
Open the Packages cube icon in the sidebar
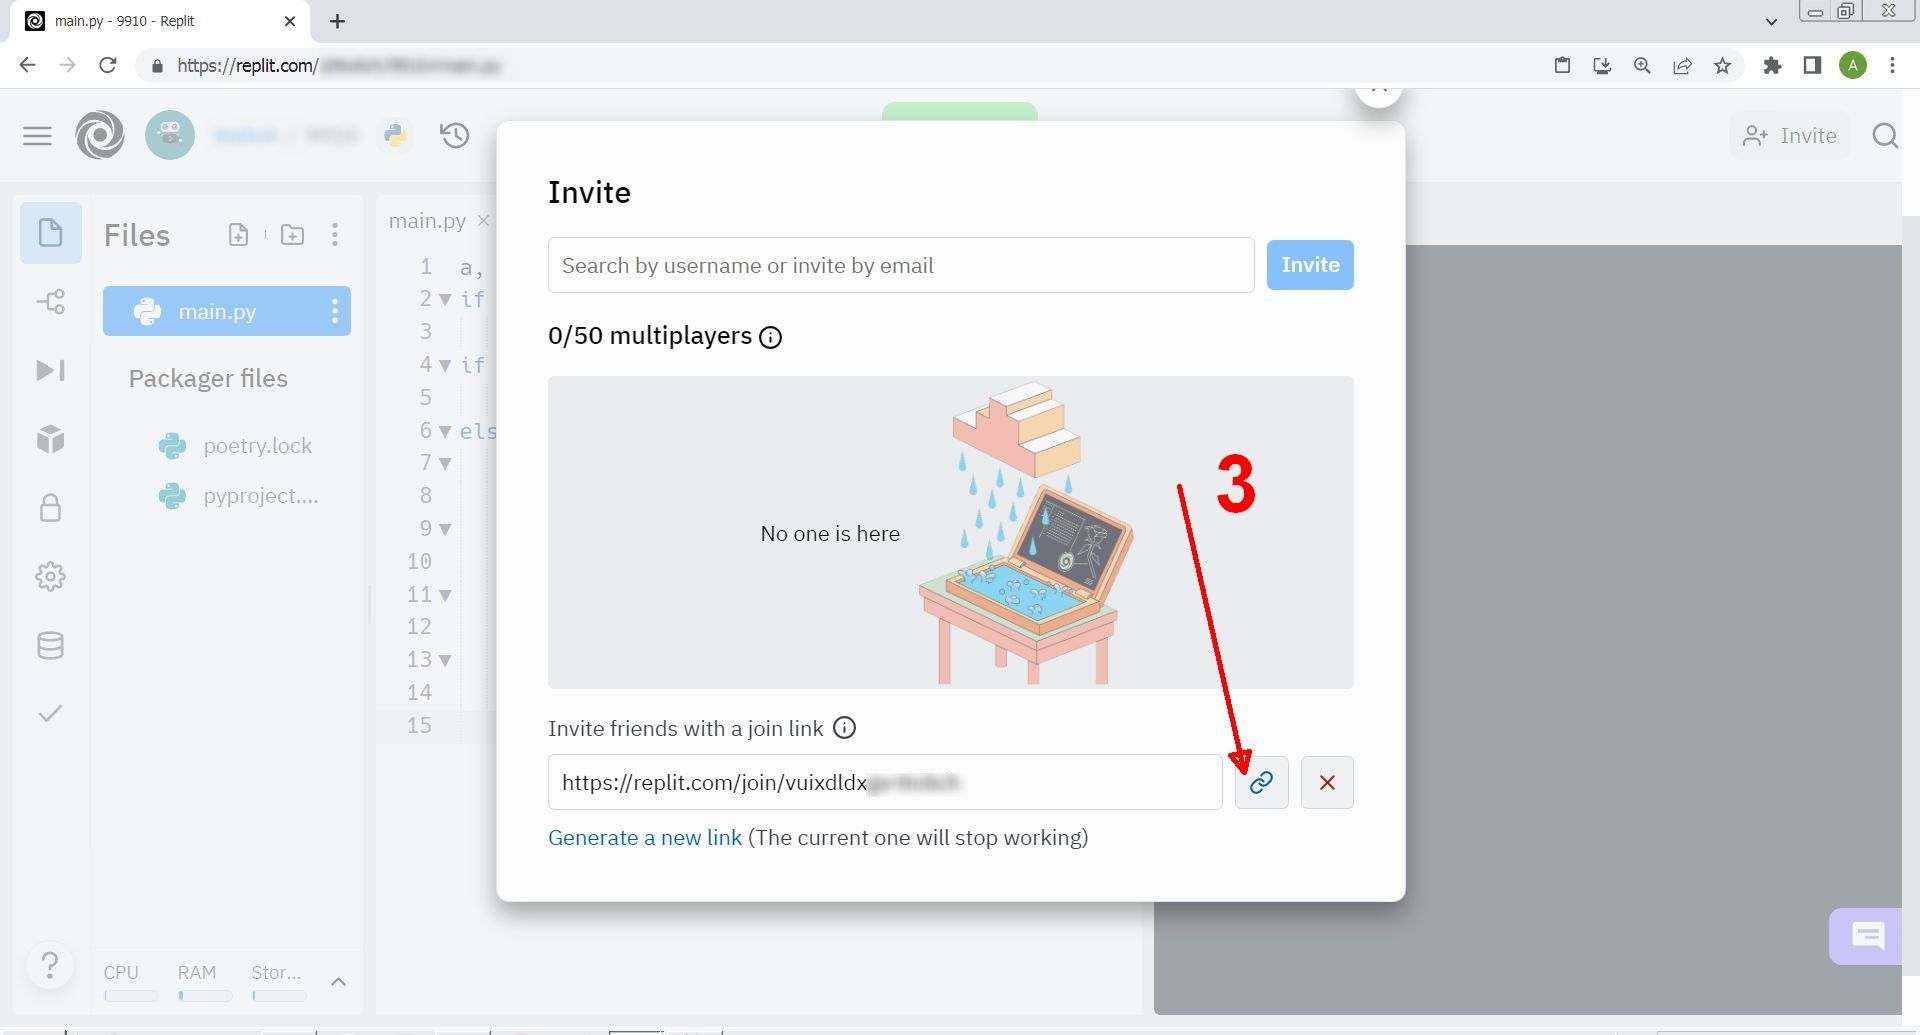[x=51, y=439]
